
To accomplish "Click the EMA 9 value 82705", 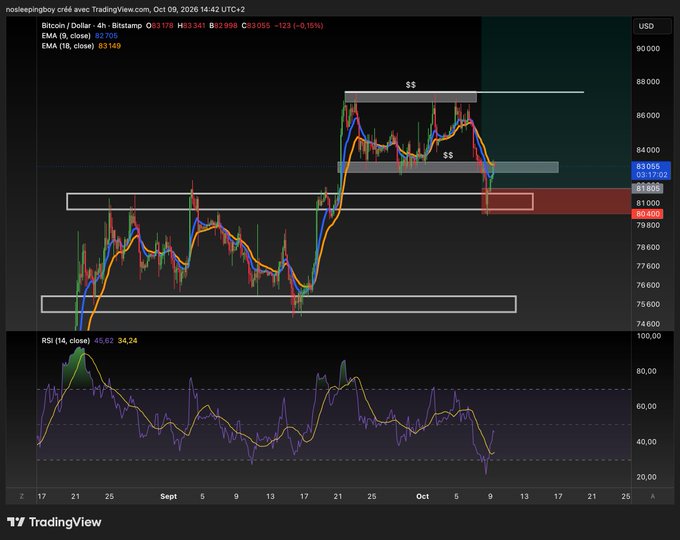I will [x=106, y=36].
